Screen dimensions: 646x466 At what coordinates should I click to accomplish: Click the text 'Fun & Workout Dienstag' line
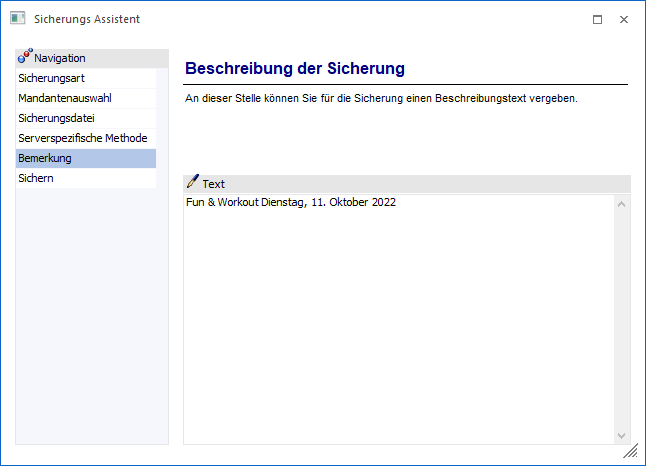(291, 203)
